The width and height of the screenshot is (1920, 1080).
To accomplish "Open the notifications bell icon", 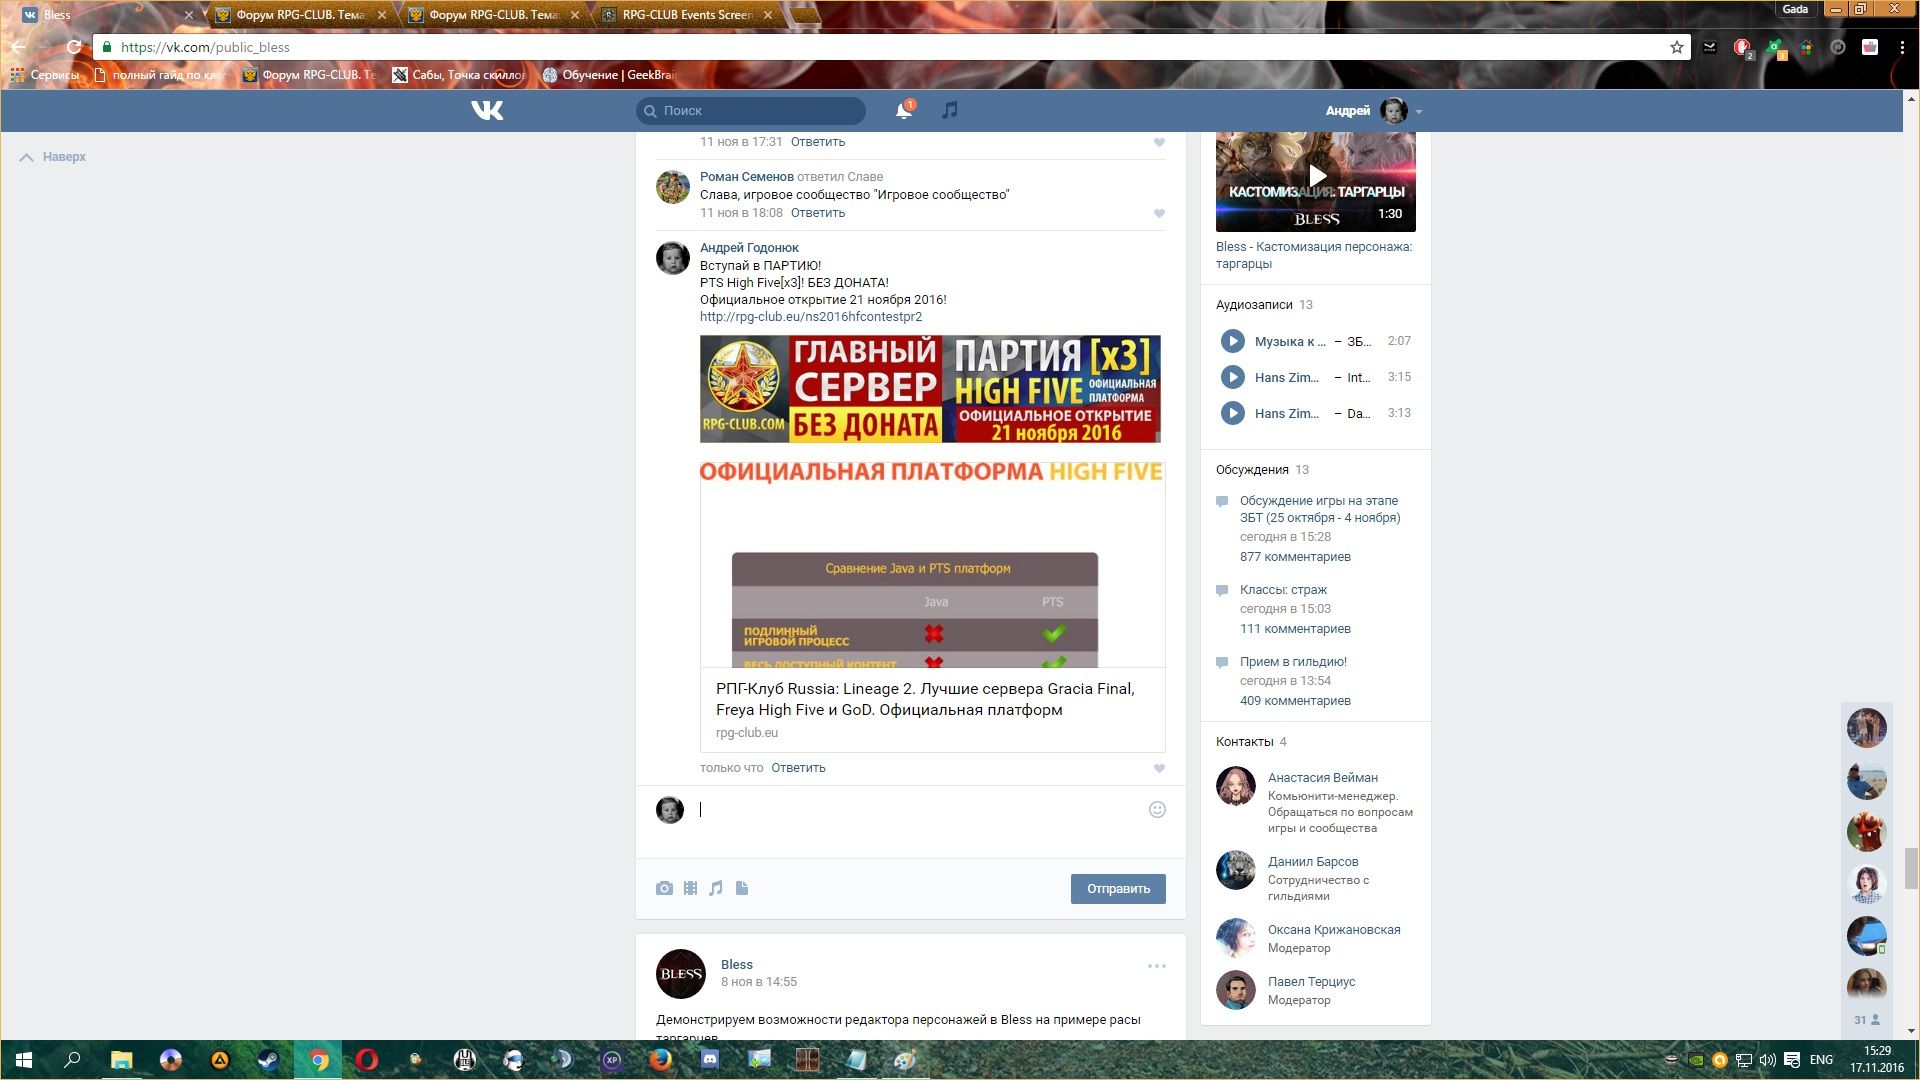I will [x=903, y=110].
